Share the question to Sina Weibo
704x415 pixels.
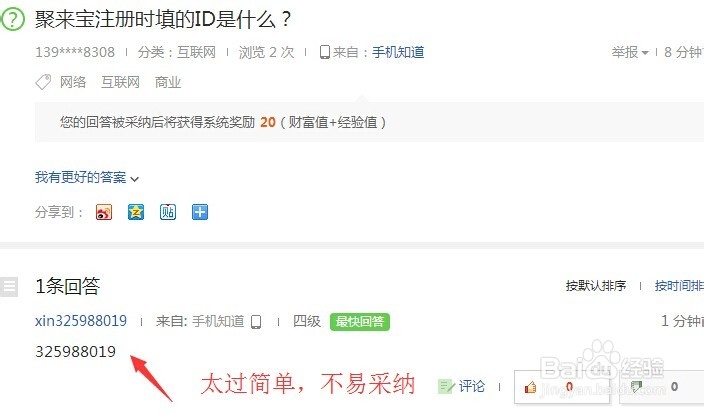tap(104, 212)
